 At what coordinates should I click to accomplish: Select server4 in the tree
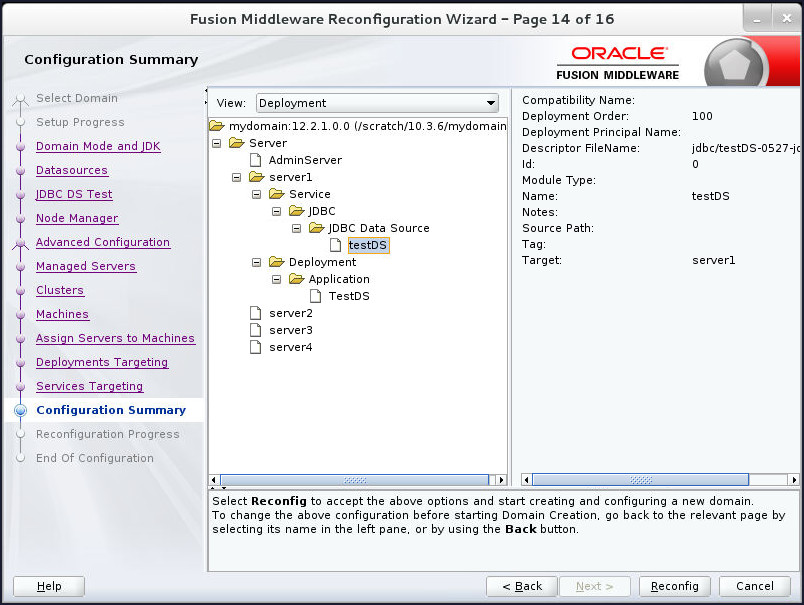click(291, 347)
